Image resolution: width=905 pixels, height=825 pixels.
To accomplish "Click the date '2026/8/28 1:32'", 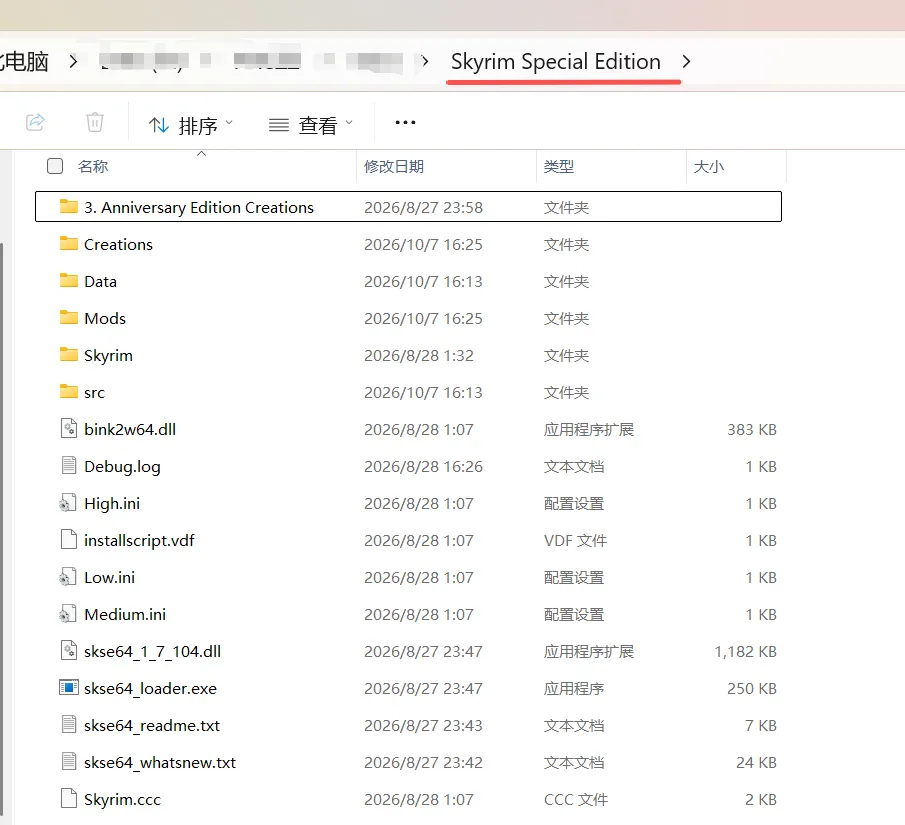I will [418, 356].
